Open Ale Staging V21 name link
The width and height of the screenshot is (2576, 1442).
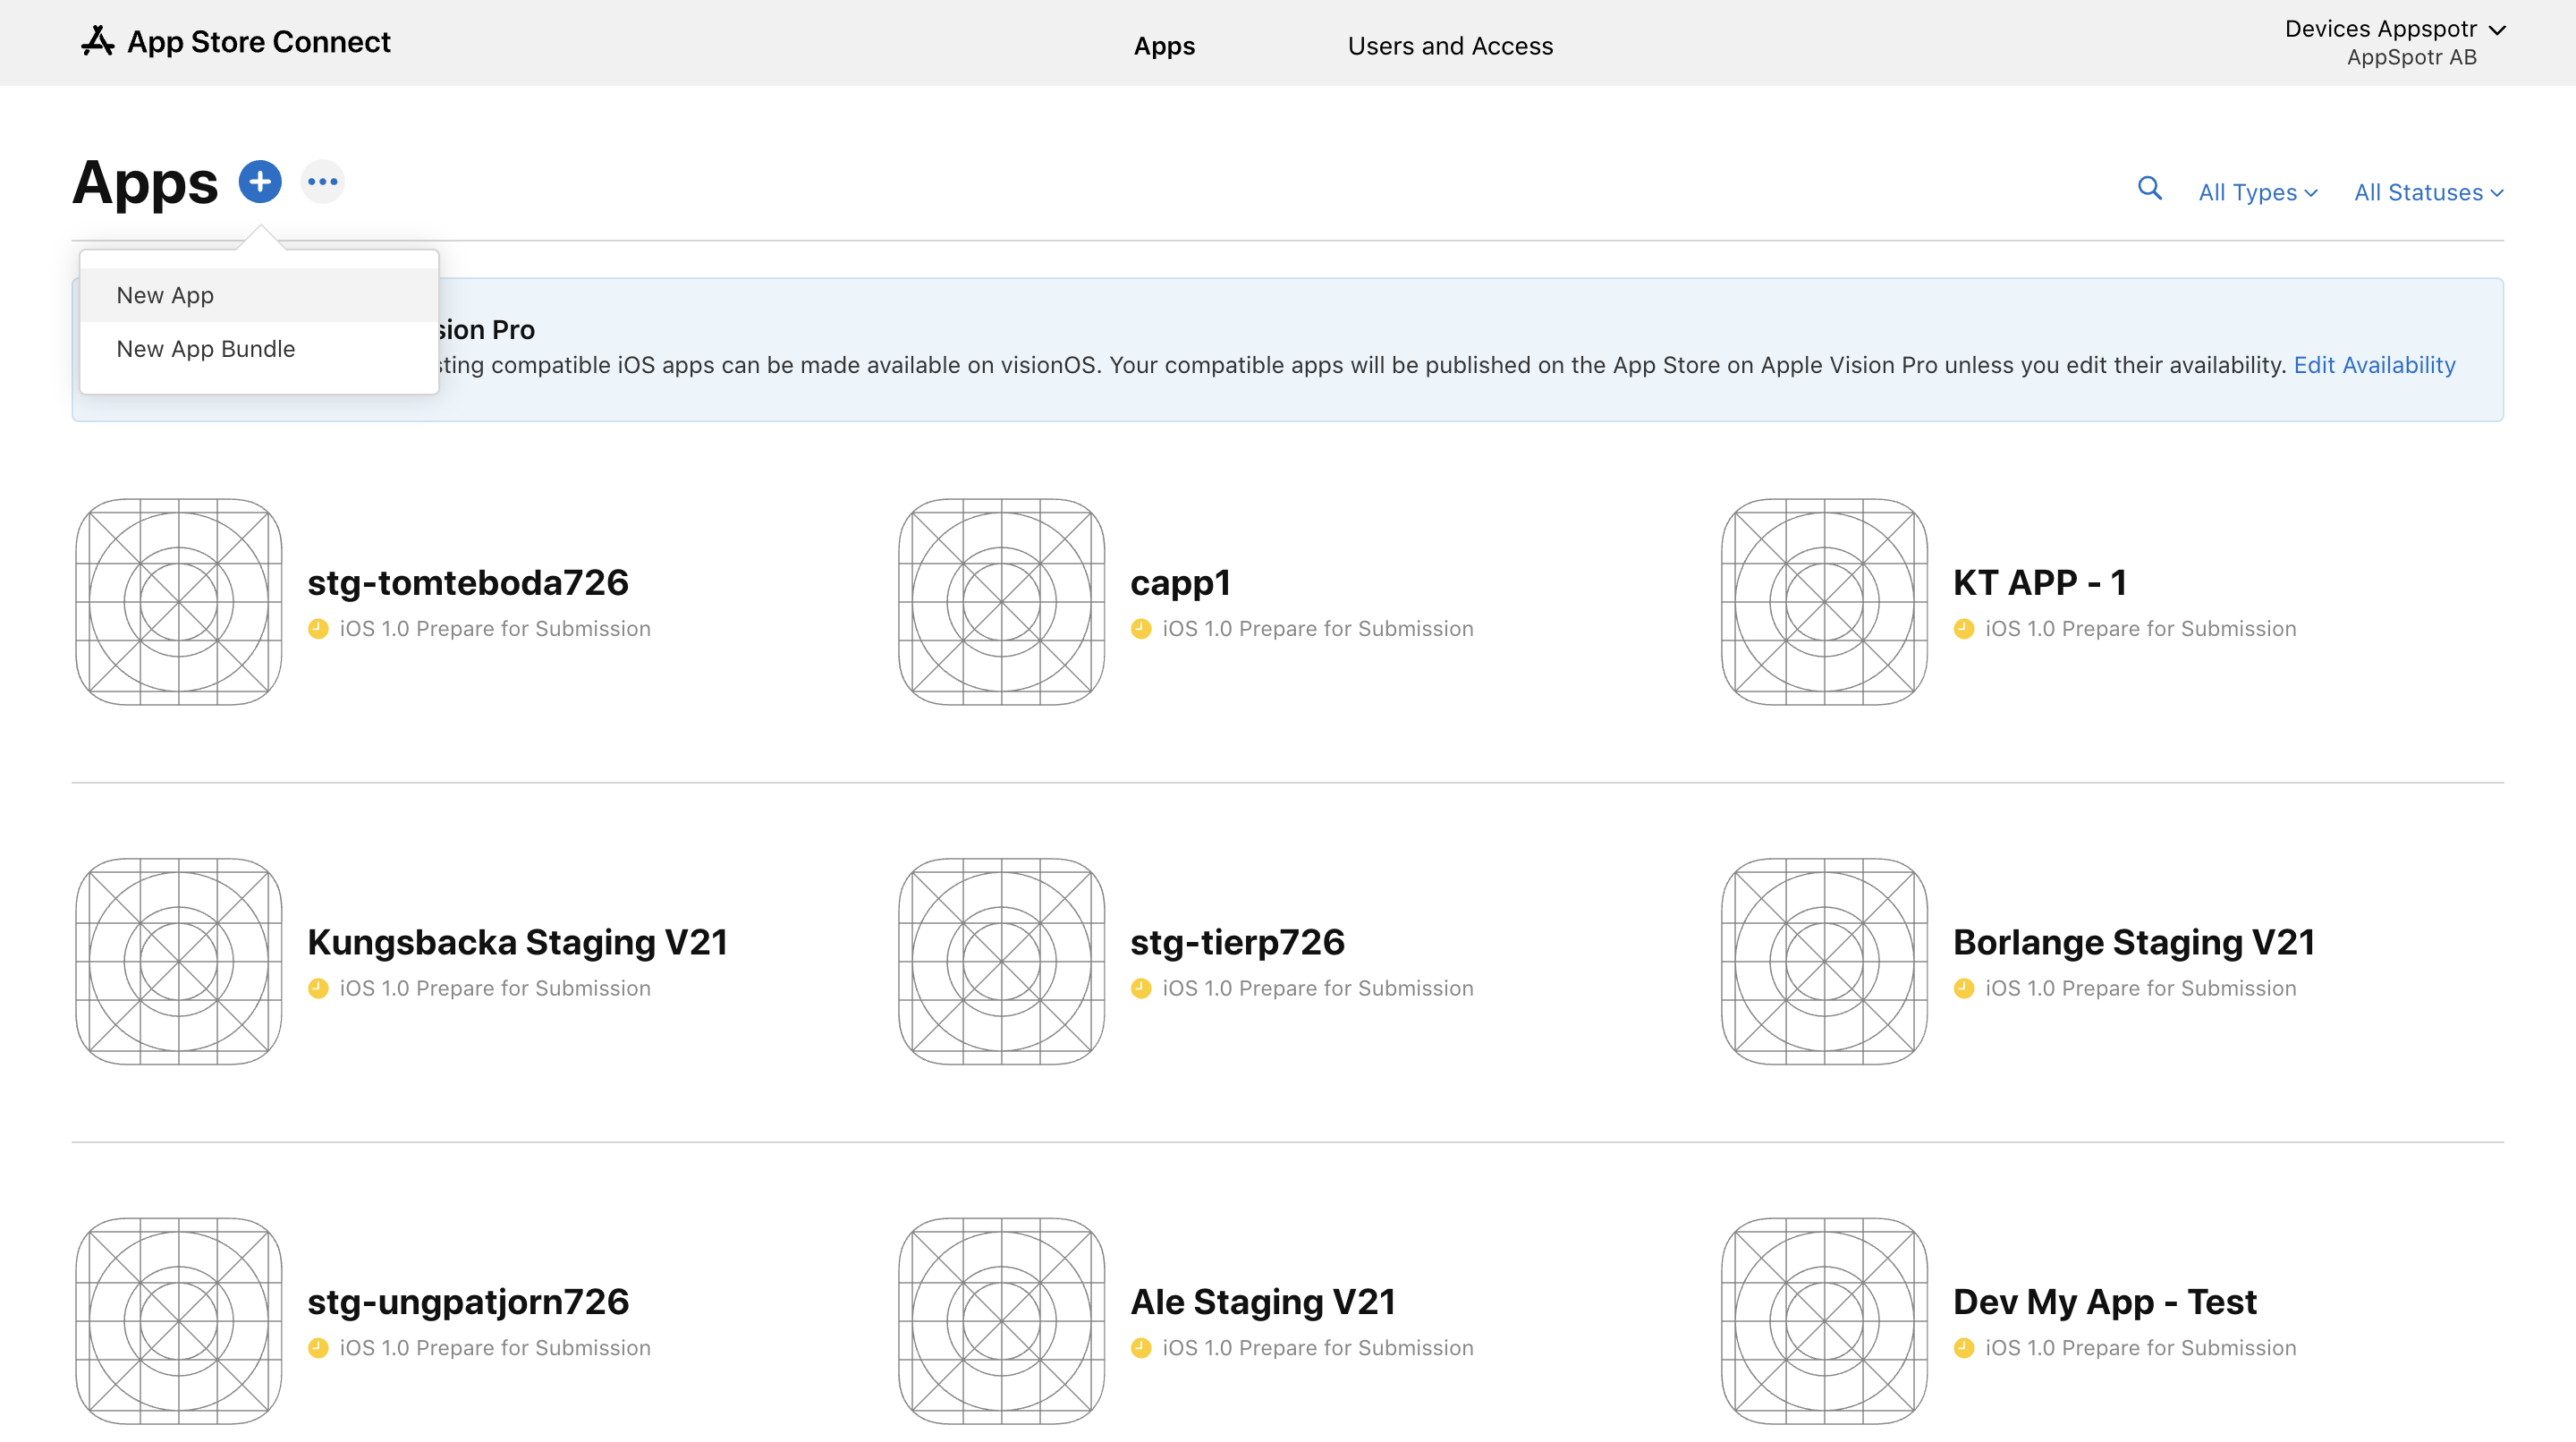tap(1262, 1302)
